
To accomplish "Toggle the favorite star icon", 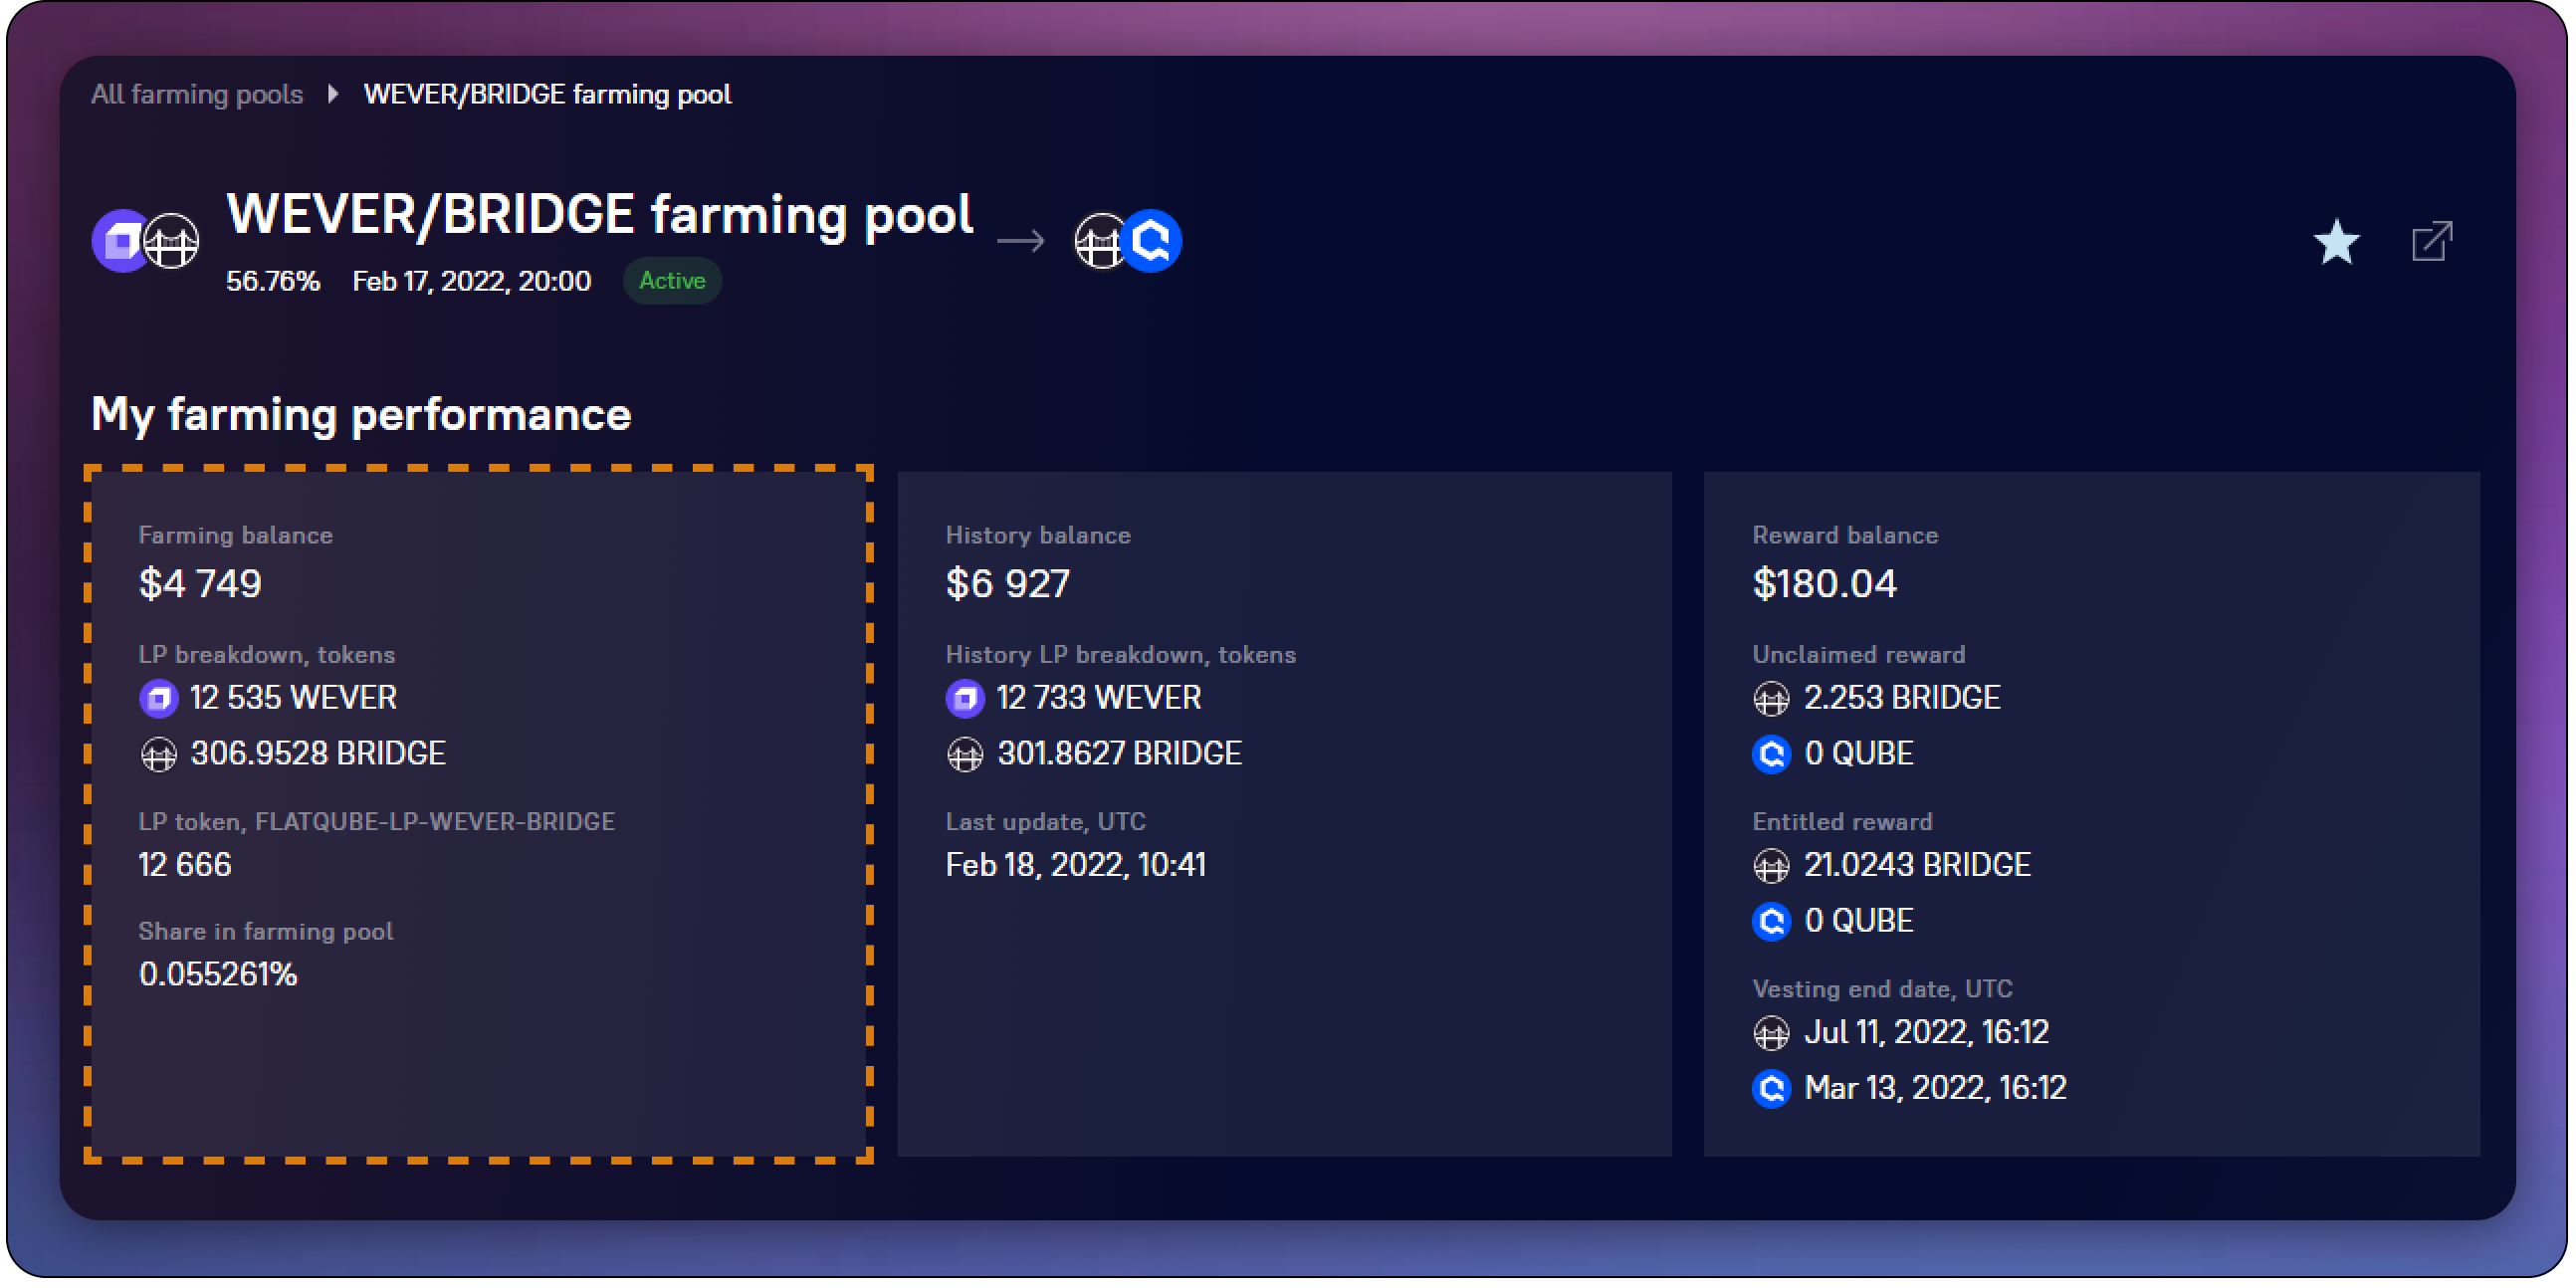I will (2336, 243).
